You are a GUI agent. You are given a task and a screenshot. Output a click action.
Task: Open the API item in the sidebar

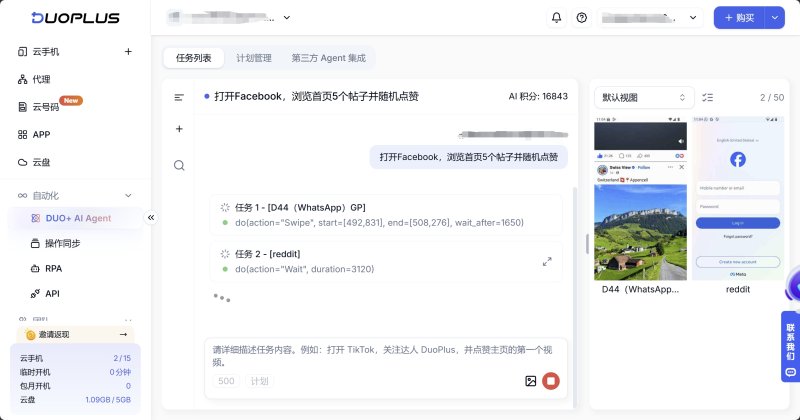tap(52, 294)
